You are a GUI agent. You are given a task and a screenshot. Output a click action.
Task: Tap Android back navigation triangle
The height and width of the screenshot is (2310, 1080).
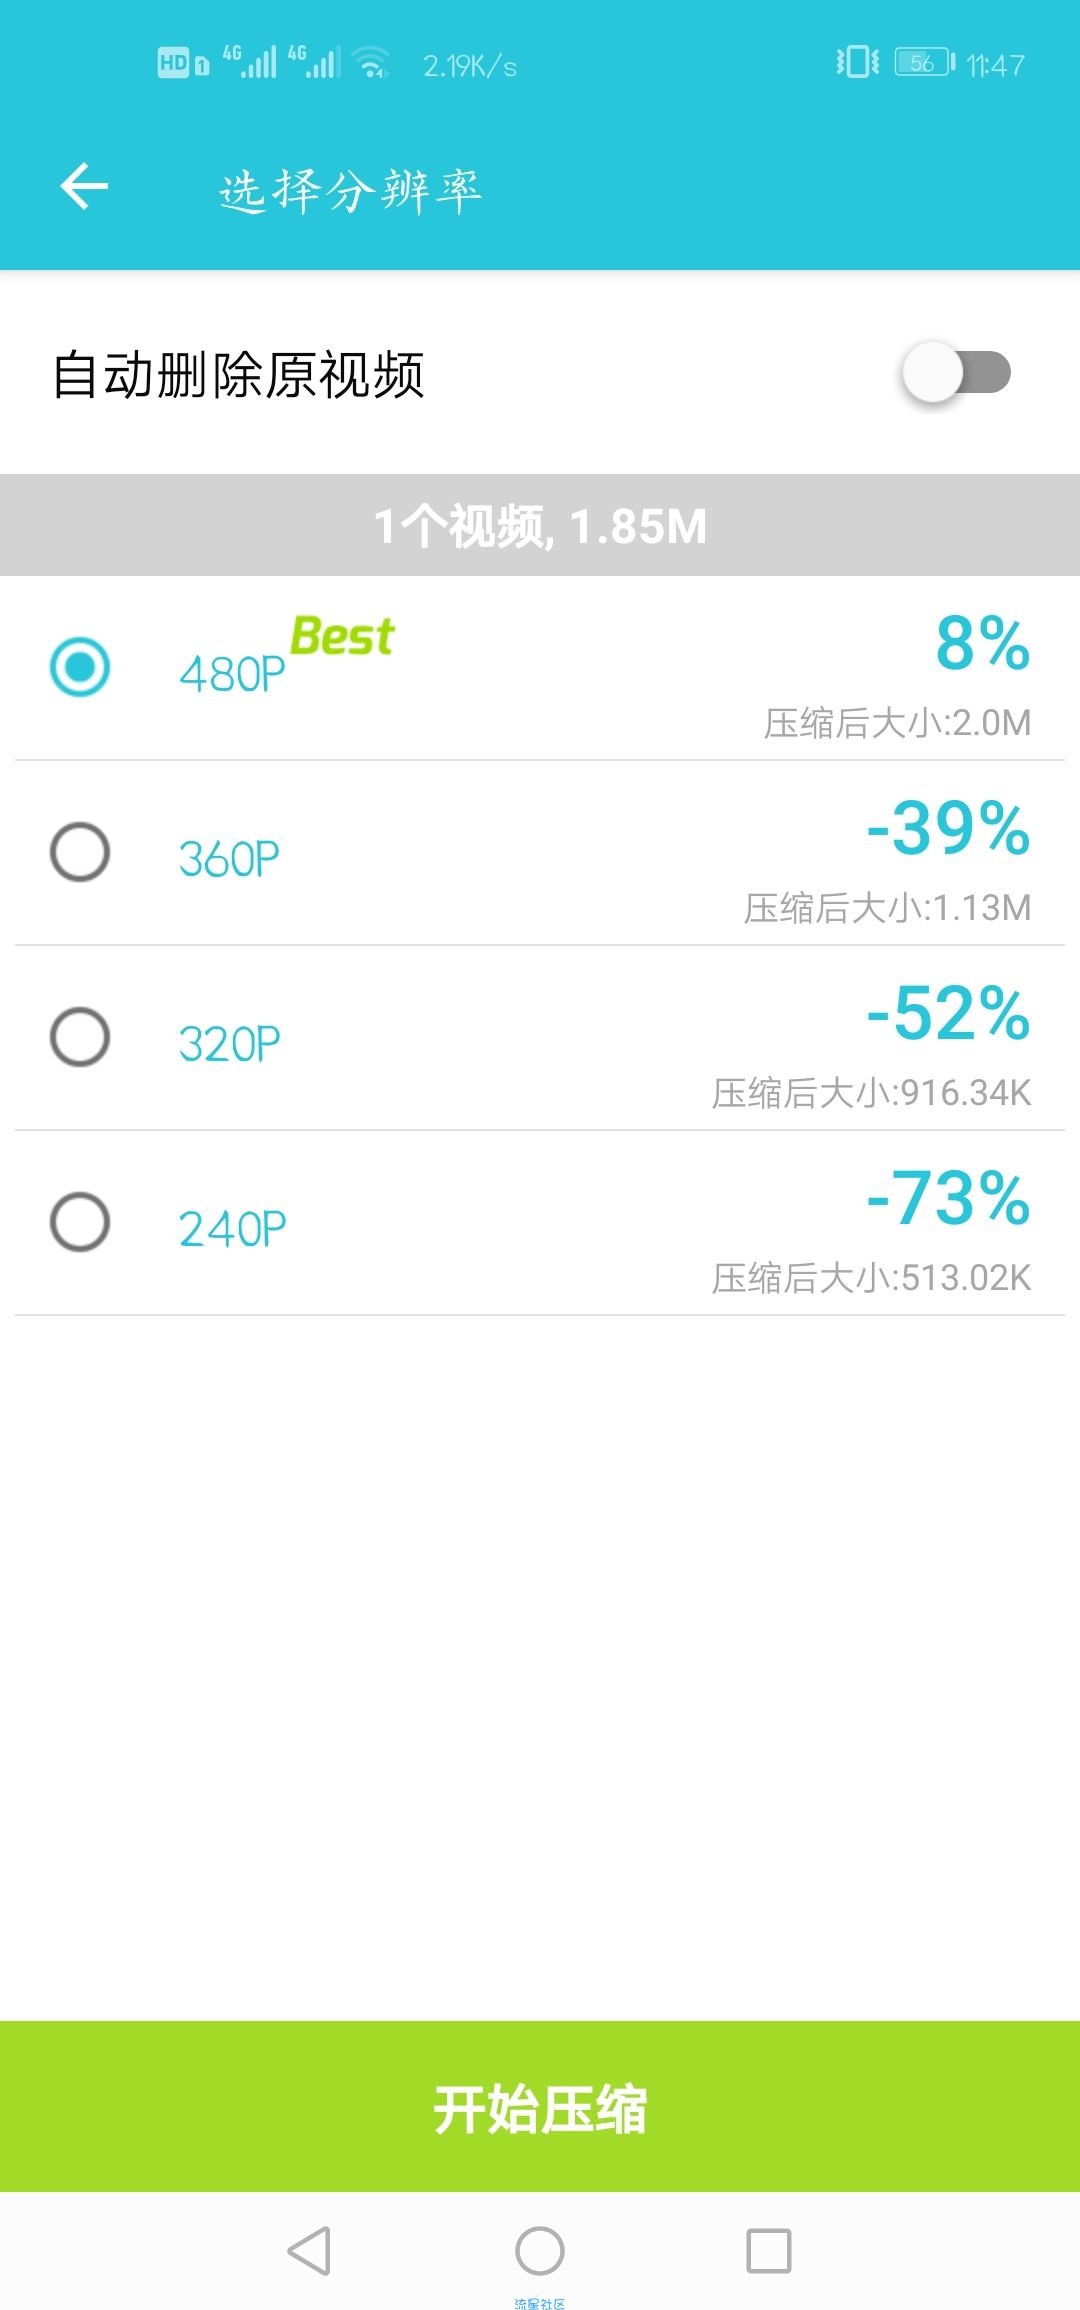pos(309,2251)
